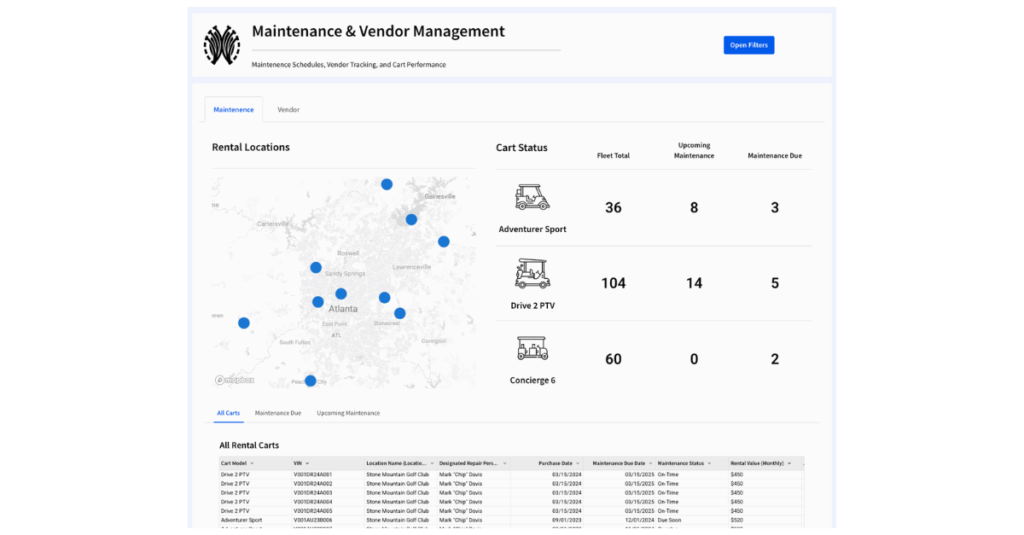Click the map marker beside Sandy Springs
The height and width of the screenshot is (535, 1024).
(315, 267)
